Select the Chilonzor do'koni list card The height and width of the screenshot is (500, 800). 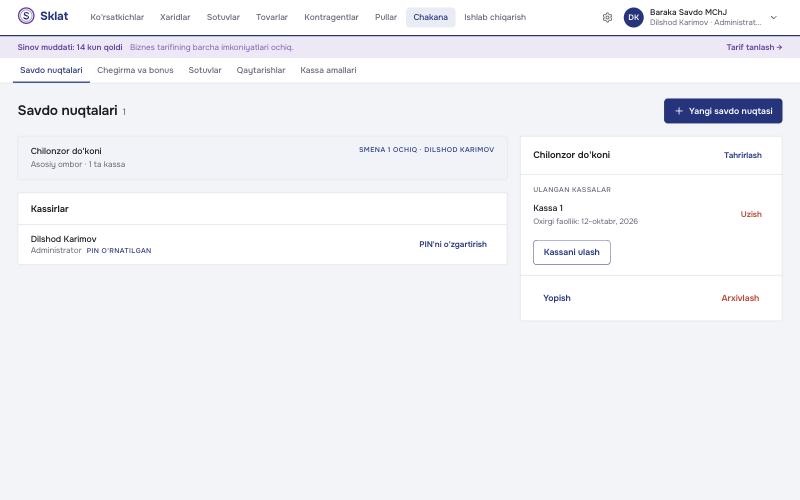tap(262, 158)
